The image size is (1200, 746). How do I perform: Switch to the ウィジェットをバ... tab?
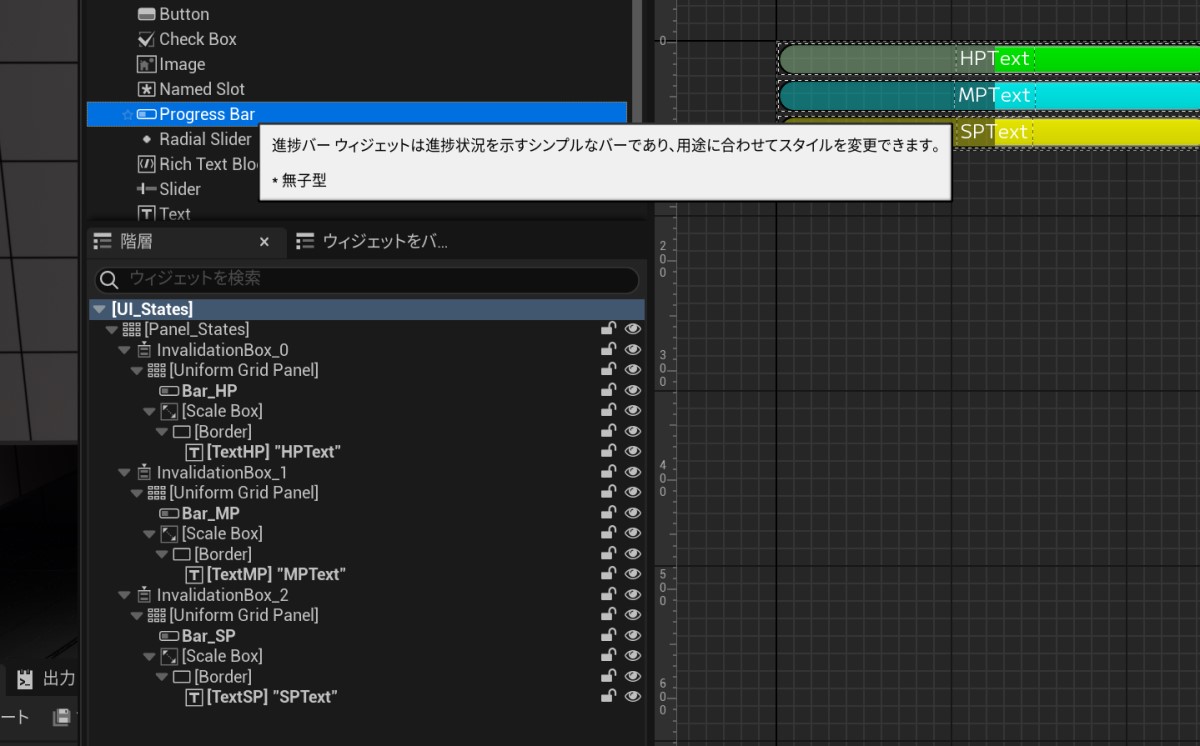(372, 241)
